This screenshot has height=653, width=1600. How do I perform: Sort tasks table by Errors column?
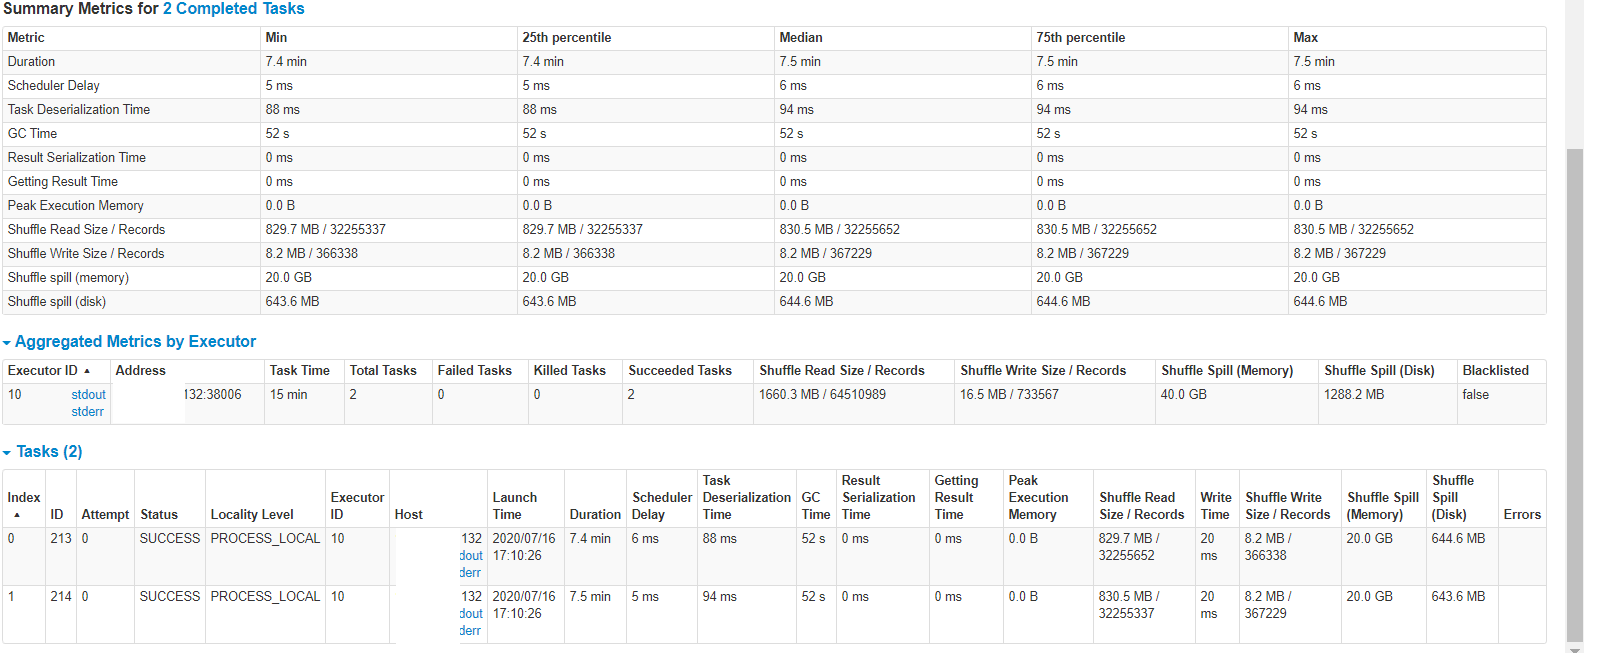coord(1522,515)
